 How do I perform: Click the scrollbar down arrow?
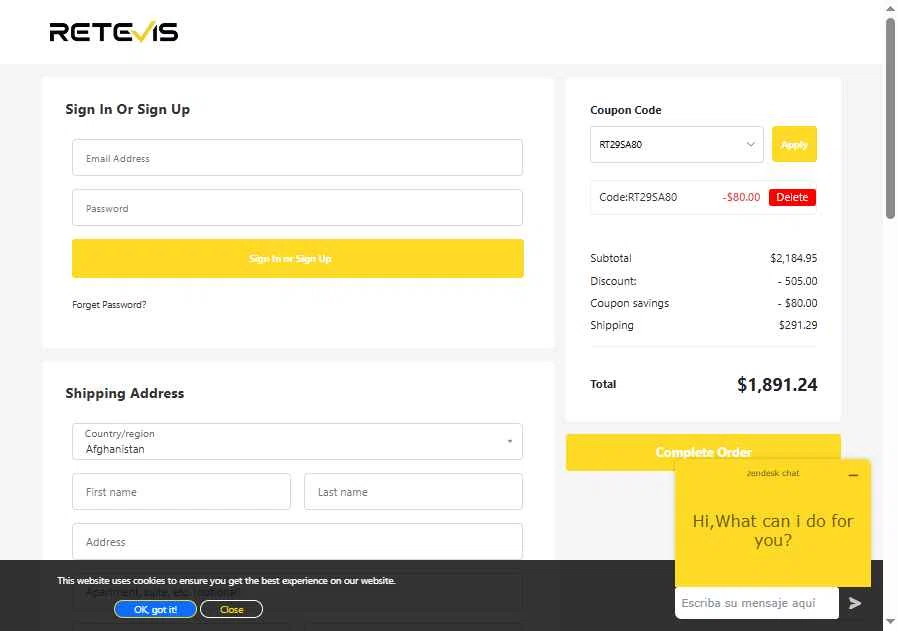click(890, 622)
